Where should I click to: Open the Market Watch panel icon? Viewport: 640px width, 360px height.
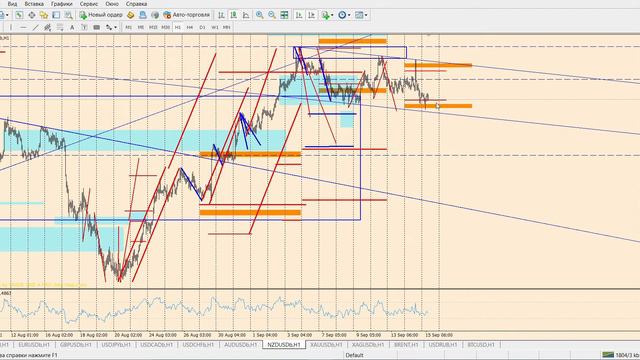[x=19, y=15]
